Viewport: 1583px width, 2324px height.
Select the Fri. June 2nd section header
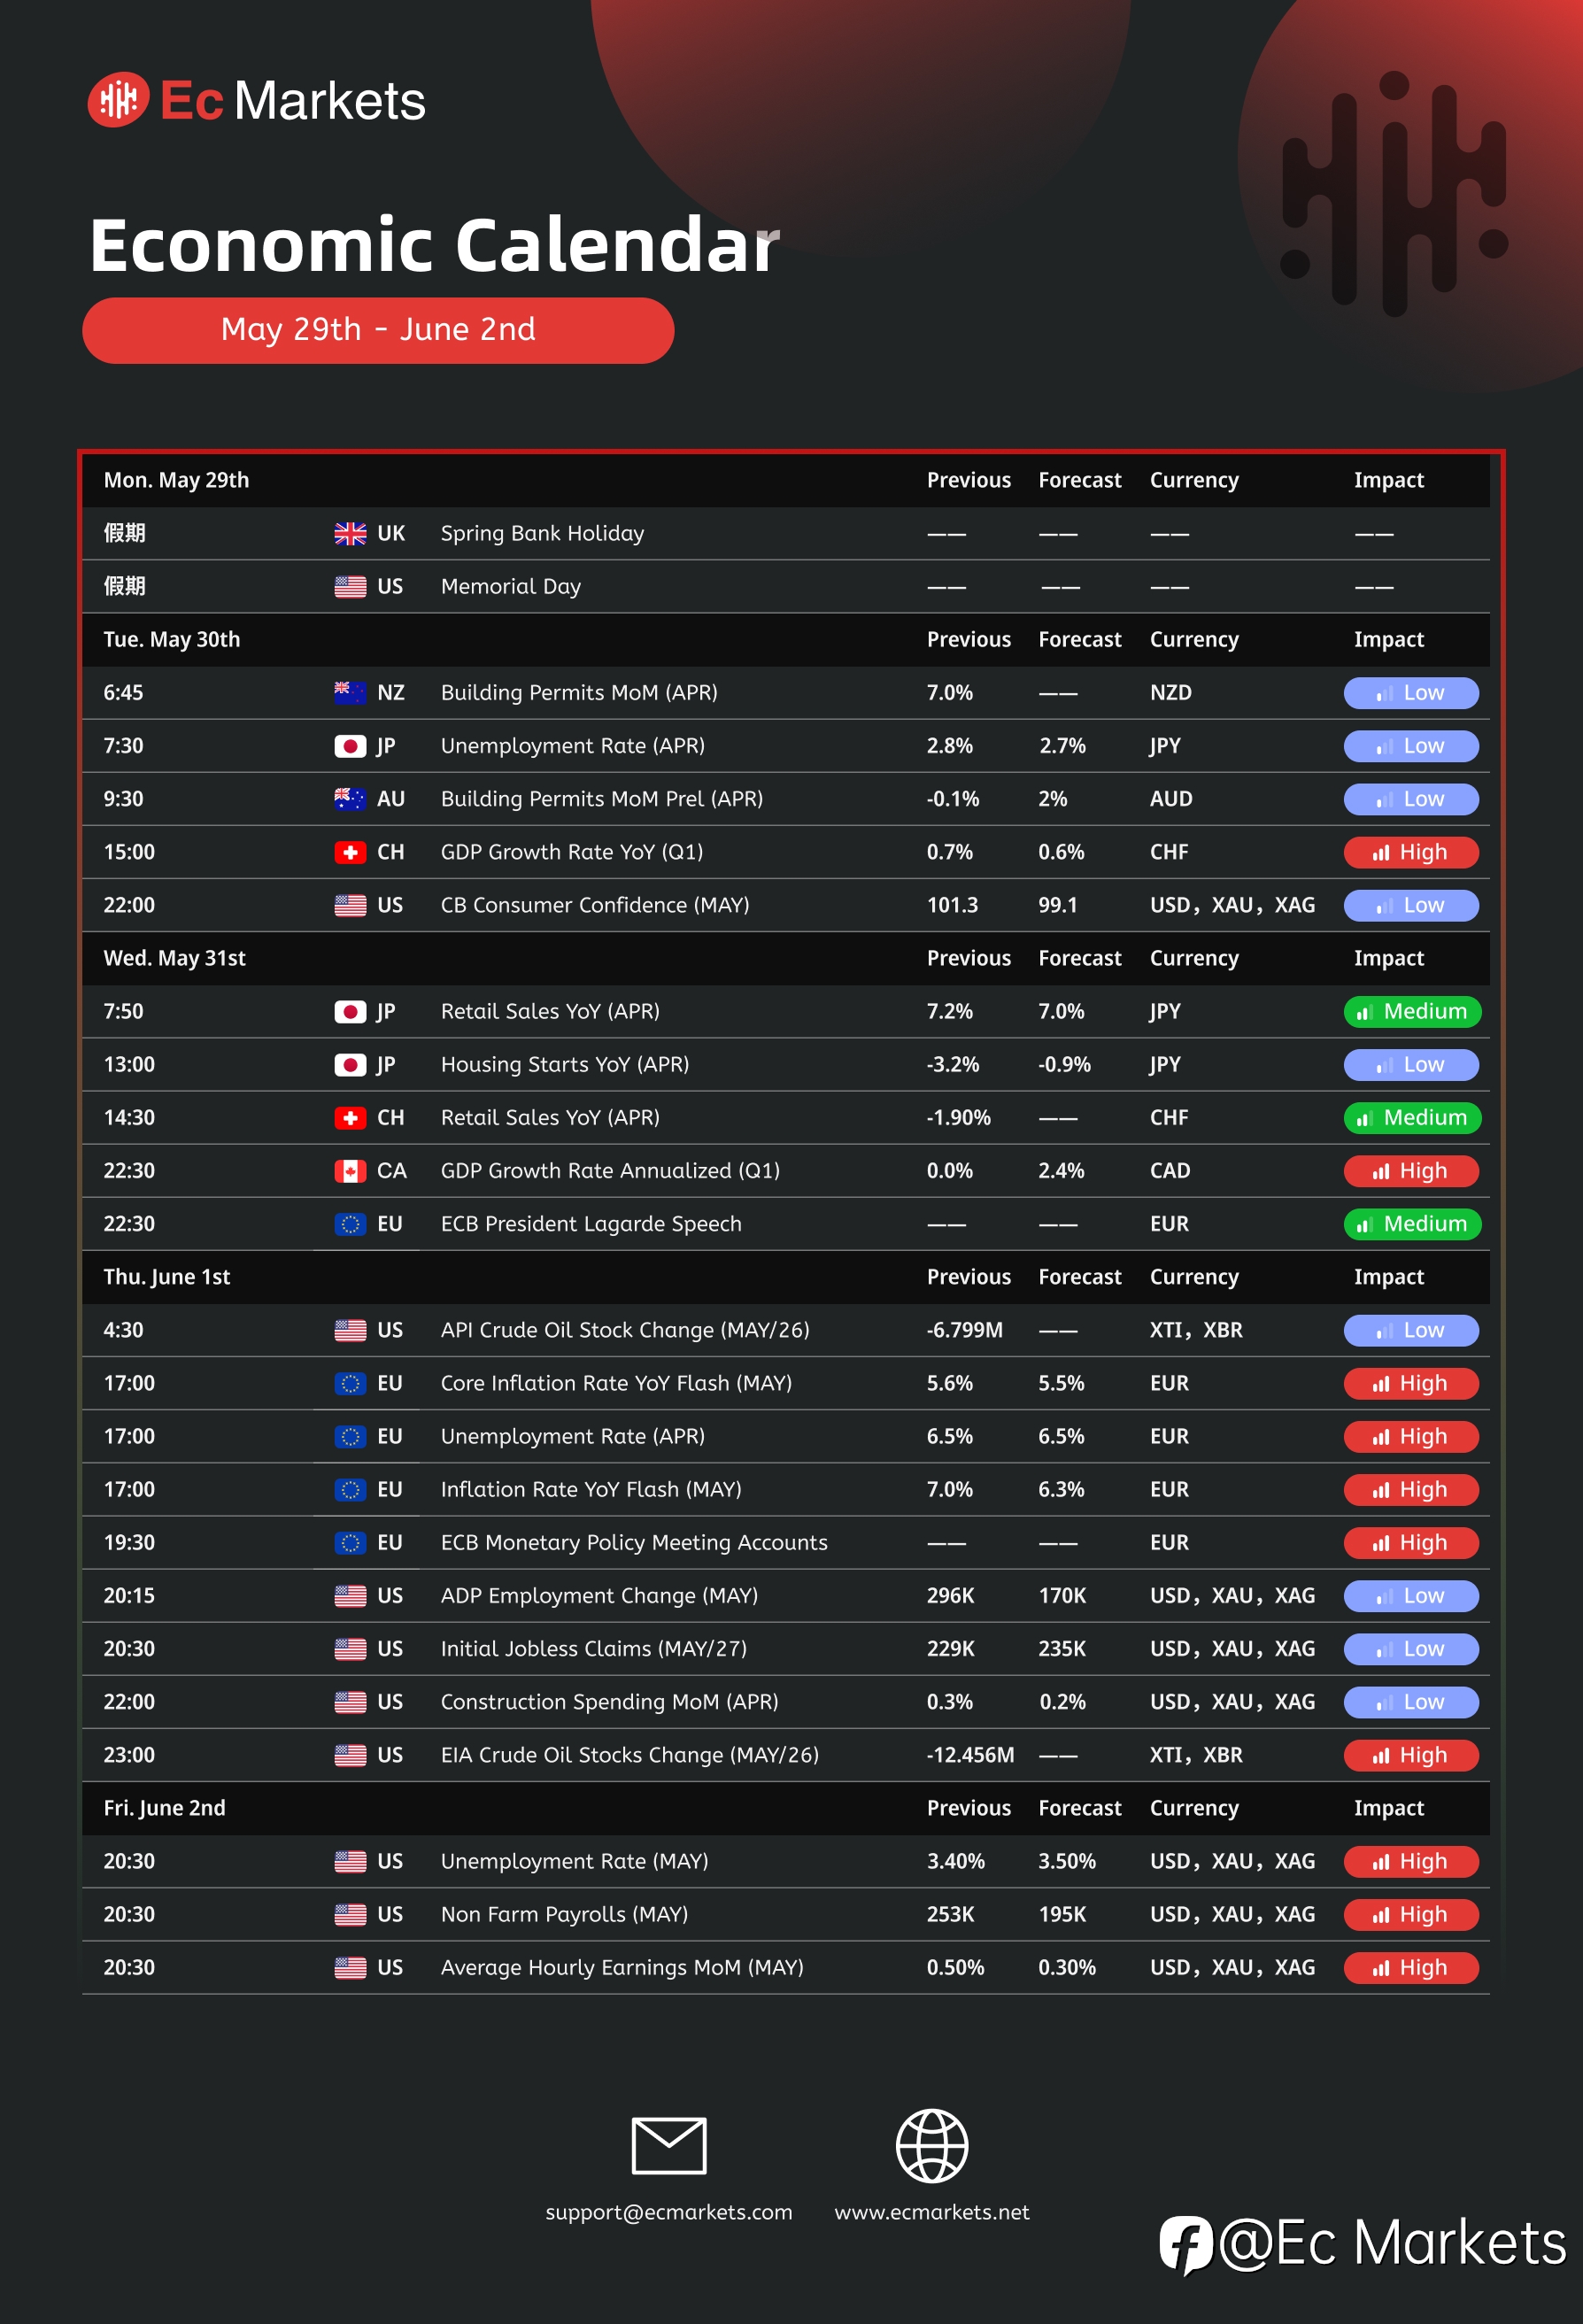tap(786, 1808)
